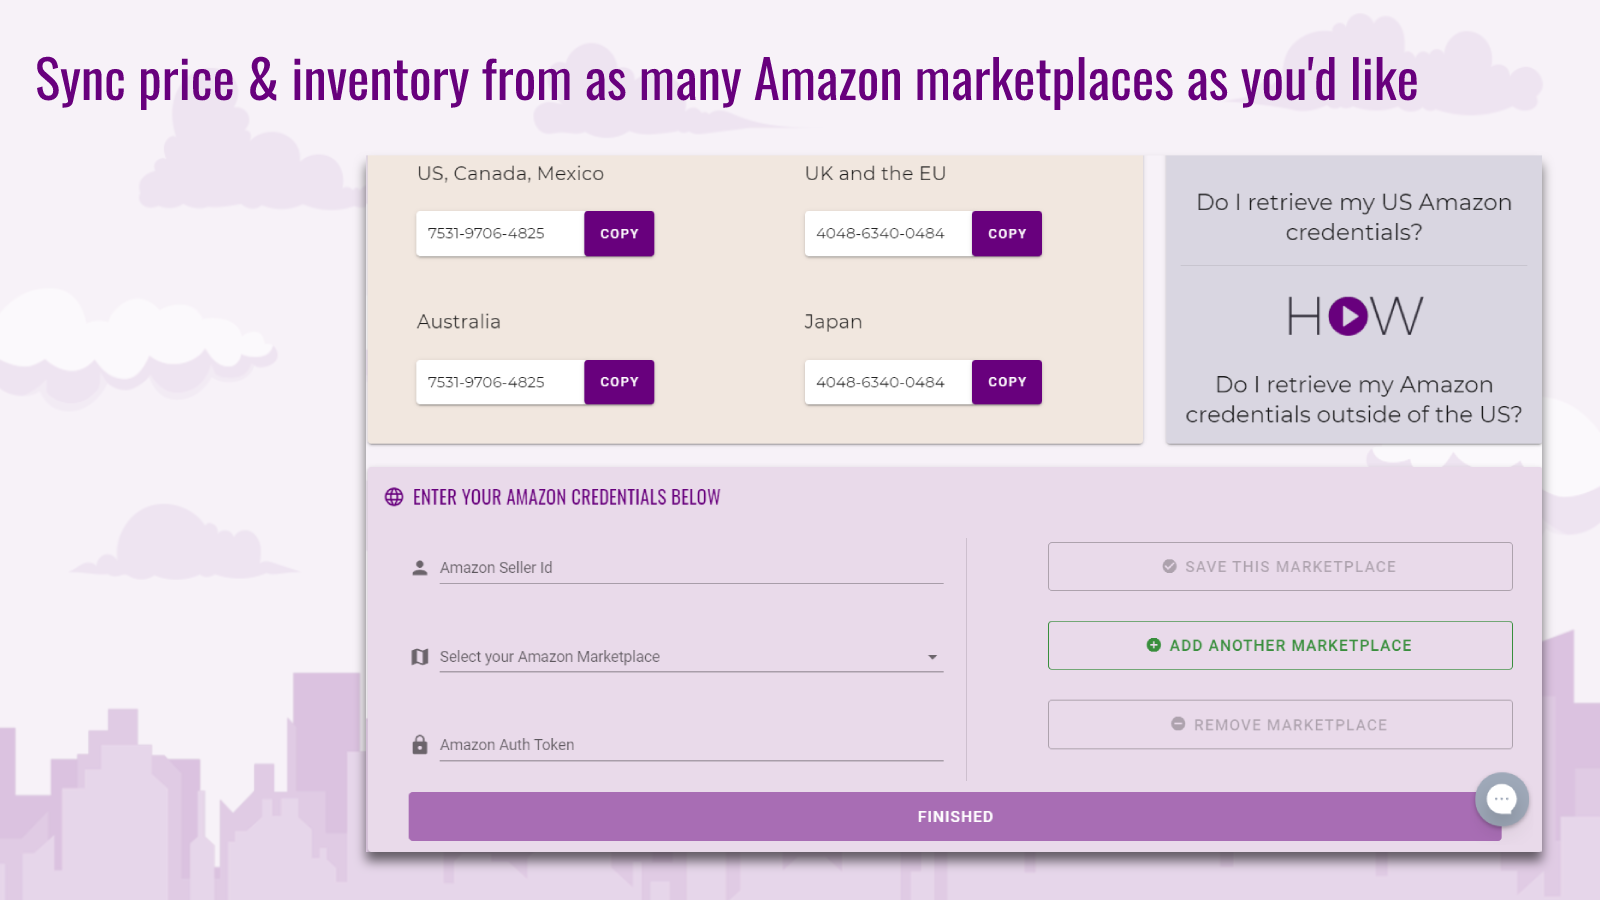This screenshot has height=900, width=1600.
Task: Click inside the Amazon Seller Id field
Action: pos(690,567)
